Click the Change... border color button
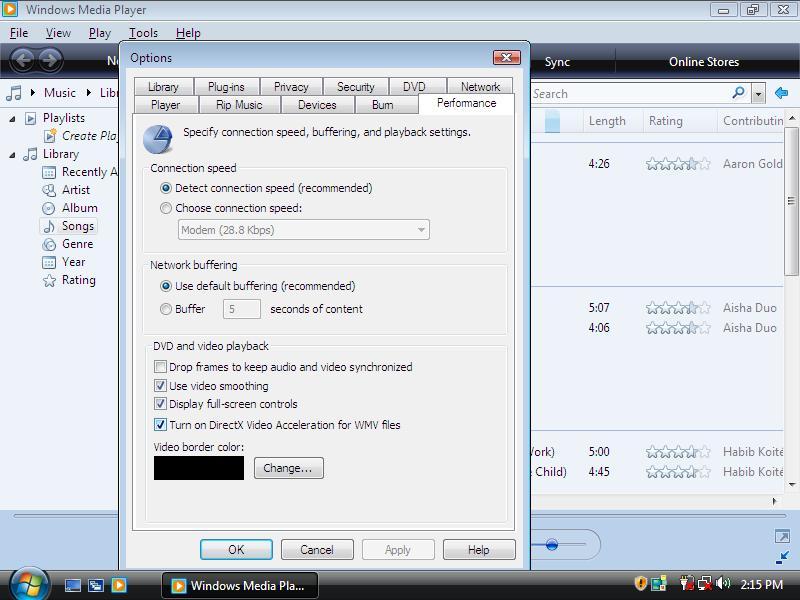The width and height of the screenshot is (800, 600). point(288,468)
